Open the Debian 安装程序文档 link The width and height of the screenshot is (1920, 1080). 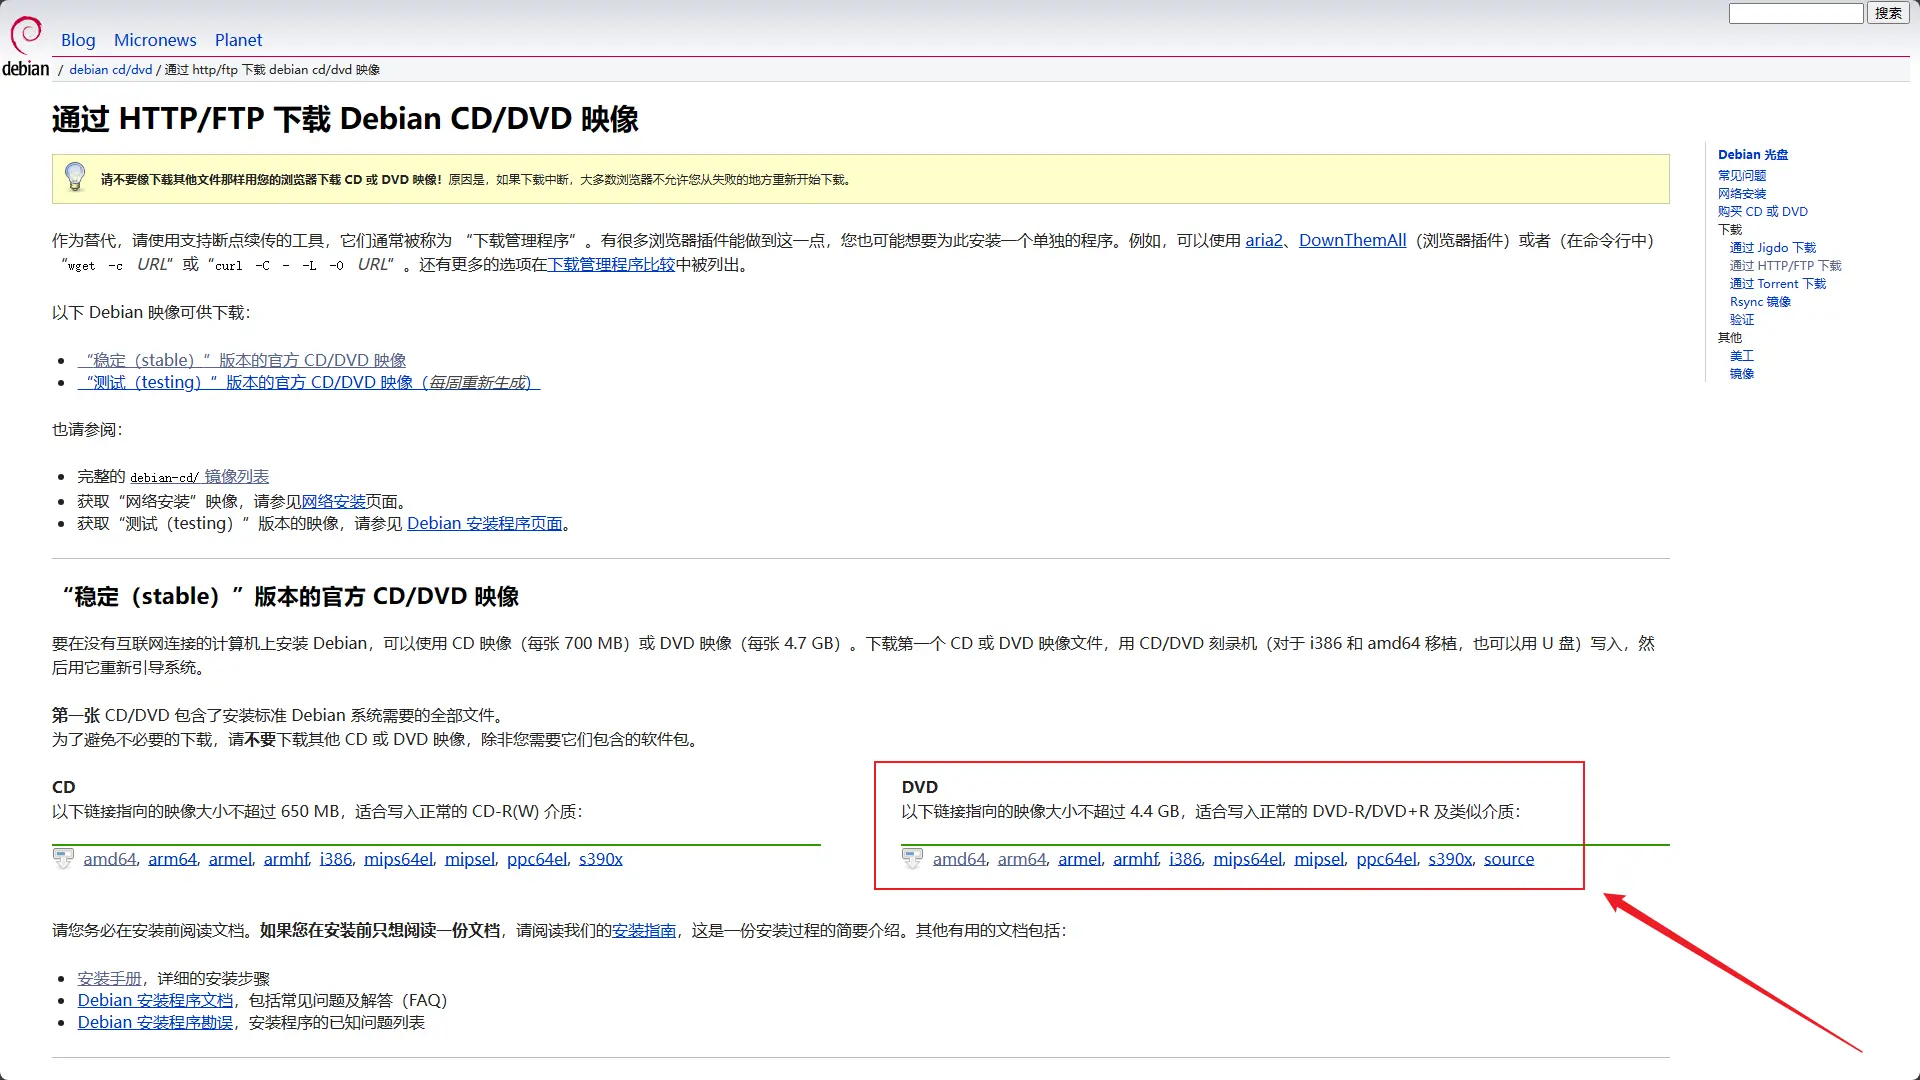click(x=155, y=1001)
